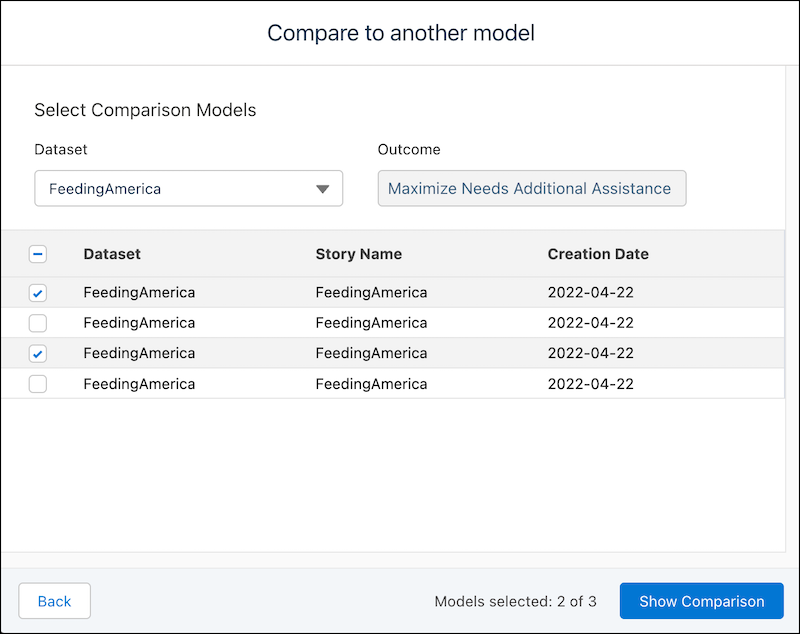This screenshot has height=634, width=800.
Task: Click the Back button
Action: click(x=55, y=601)
